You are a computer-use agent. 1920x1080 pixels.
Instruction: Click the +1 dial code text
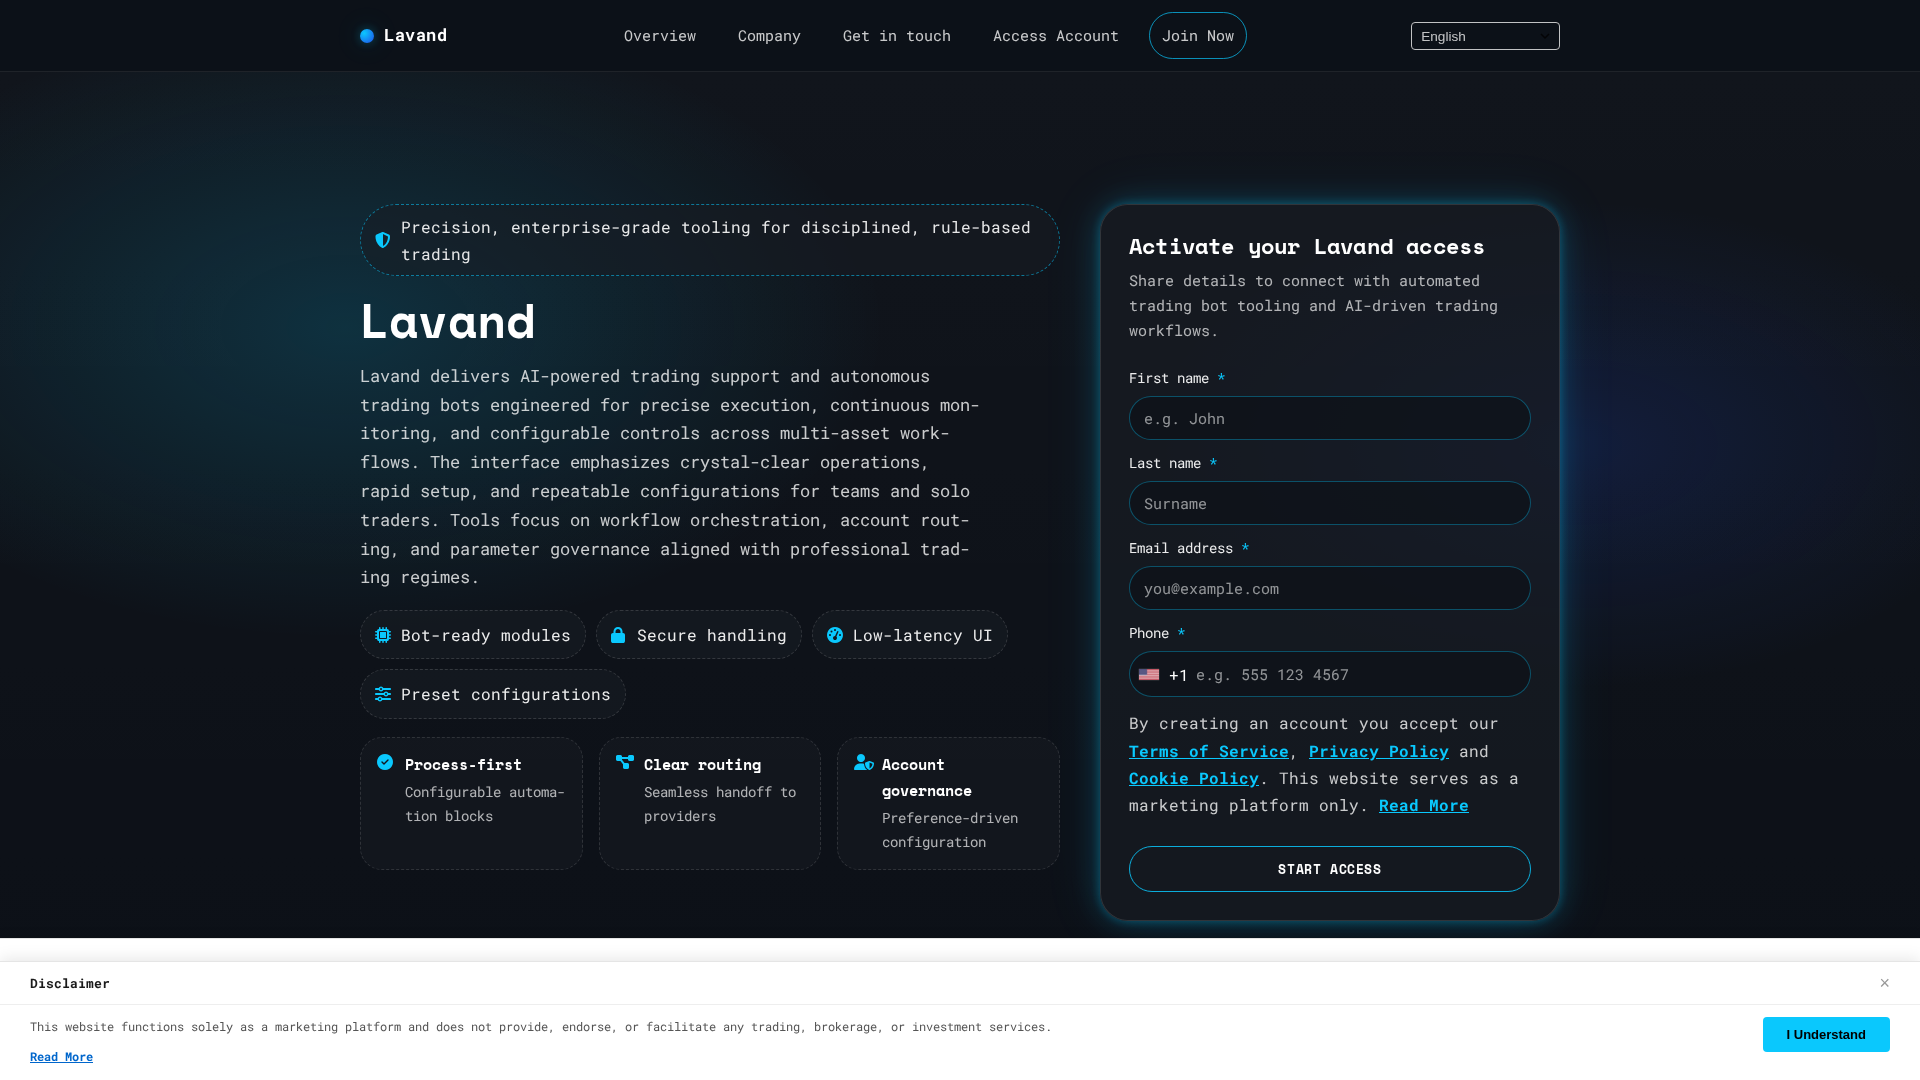click(x=1178, y=676)
